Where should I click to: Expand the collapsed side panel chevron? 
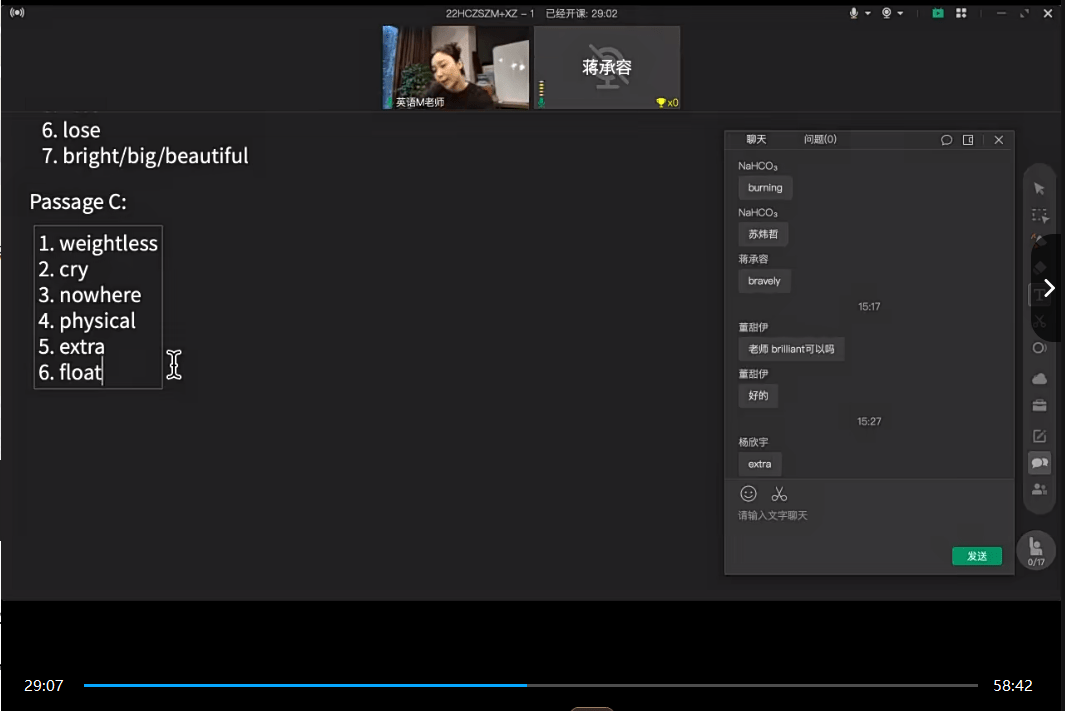1049,288
